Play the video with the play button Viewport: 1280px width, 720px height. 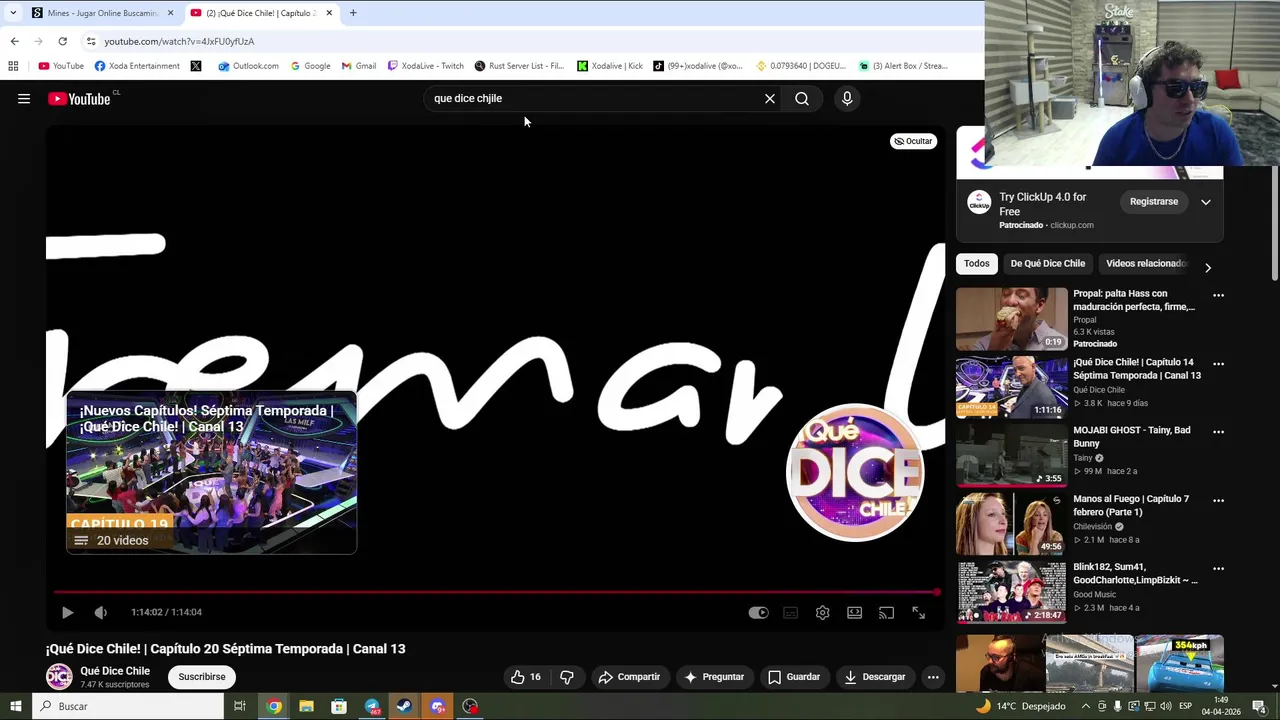click(x=67, y=612)
